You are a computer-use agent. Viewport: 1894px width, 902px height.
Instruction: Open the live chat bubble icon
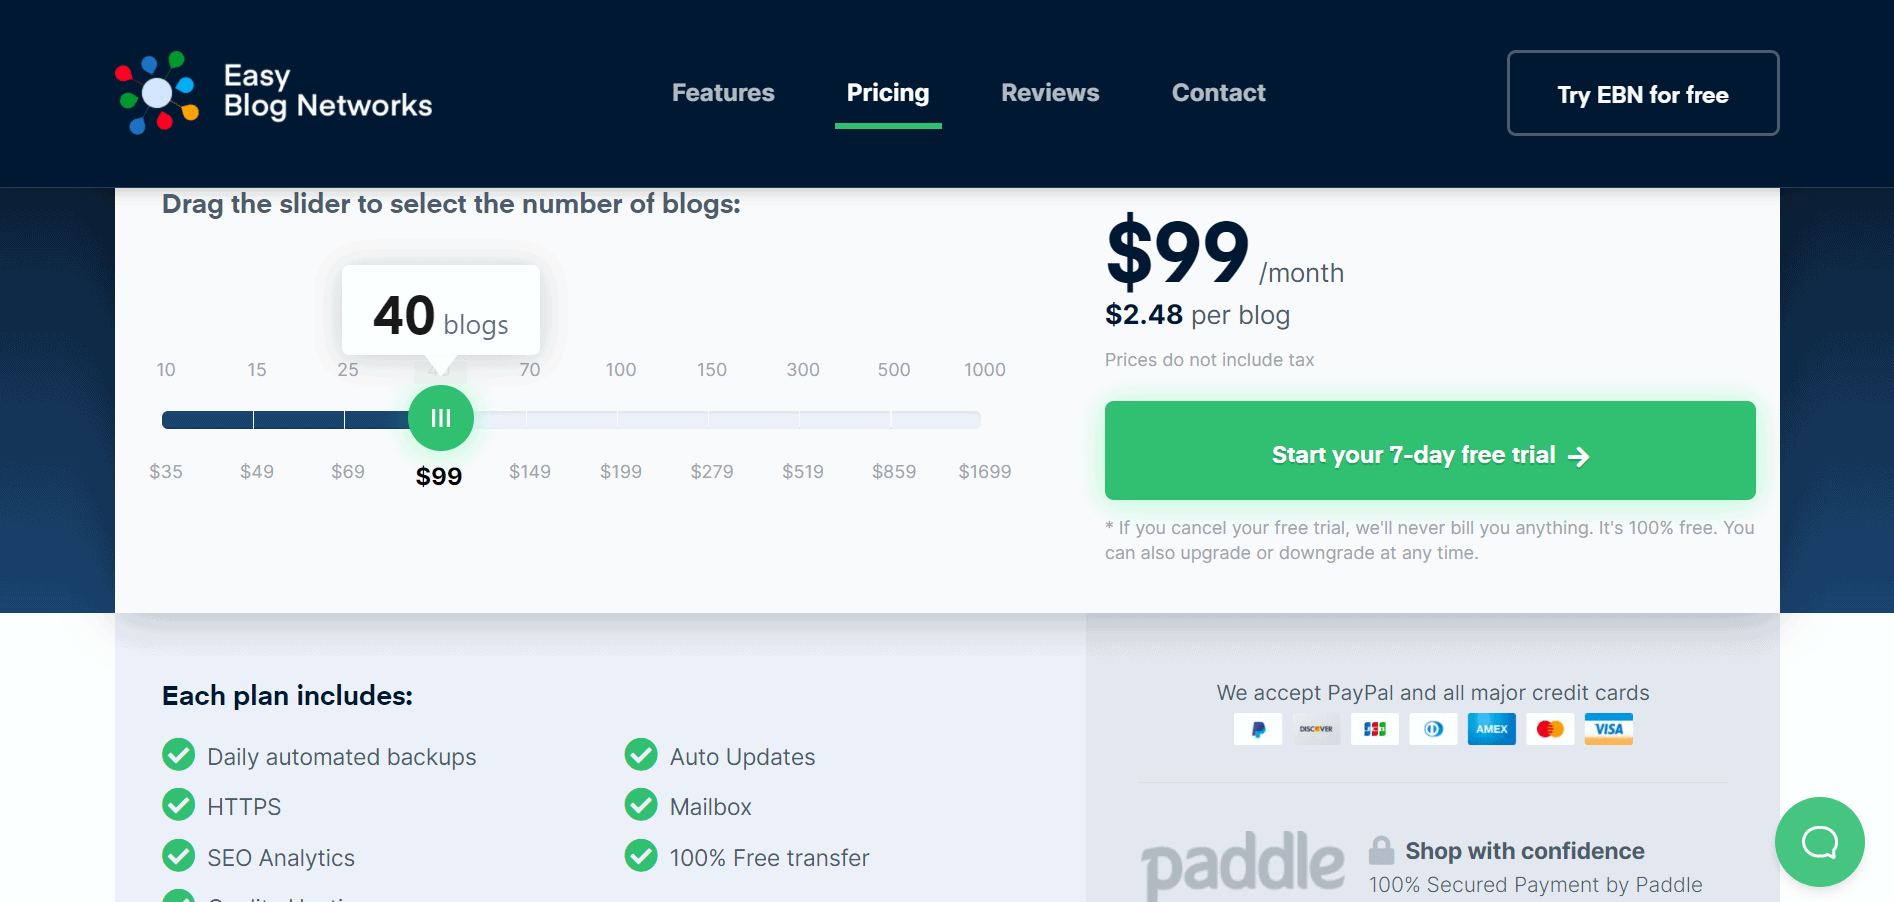(x=1819, y=842)
